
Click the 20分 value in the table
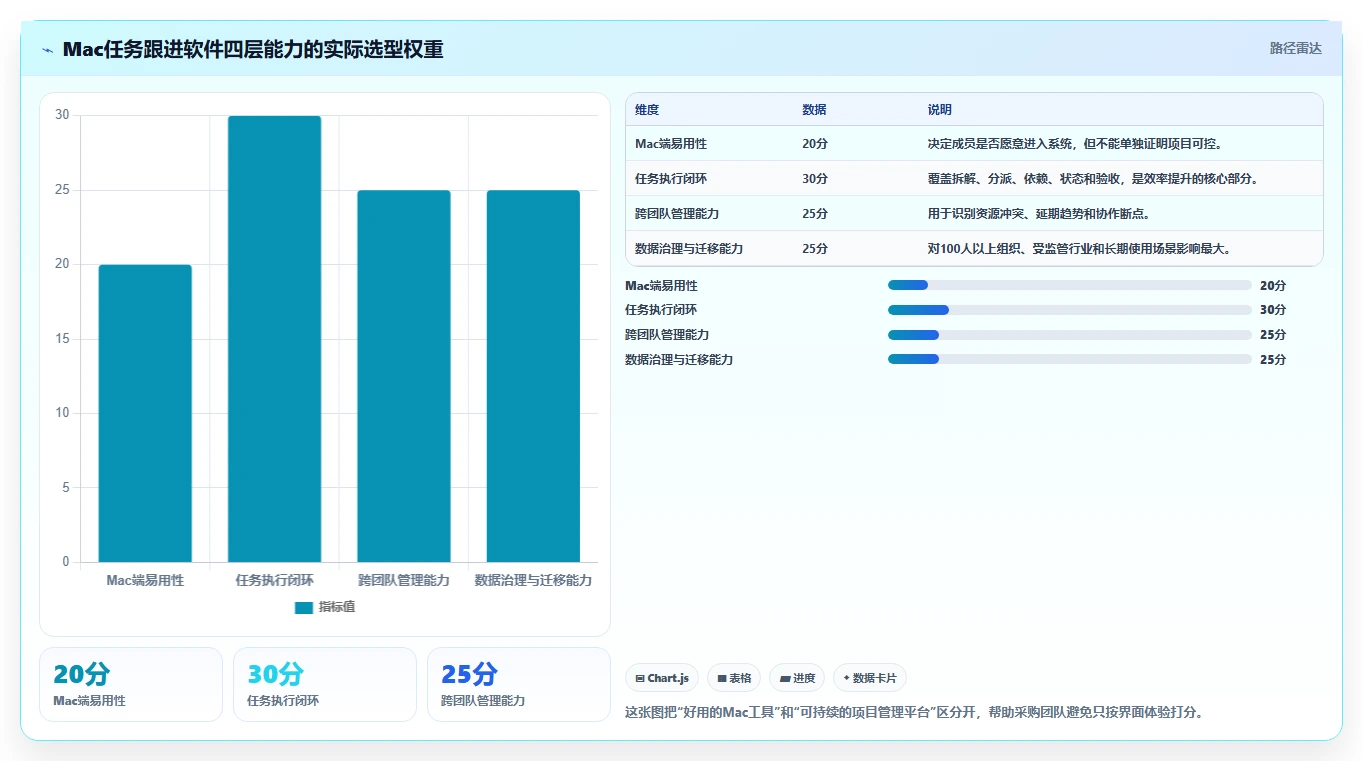coord(815,144)
